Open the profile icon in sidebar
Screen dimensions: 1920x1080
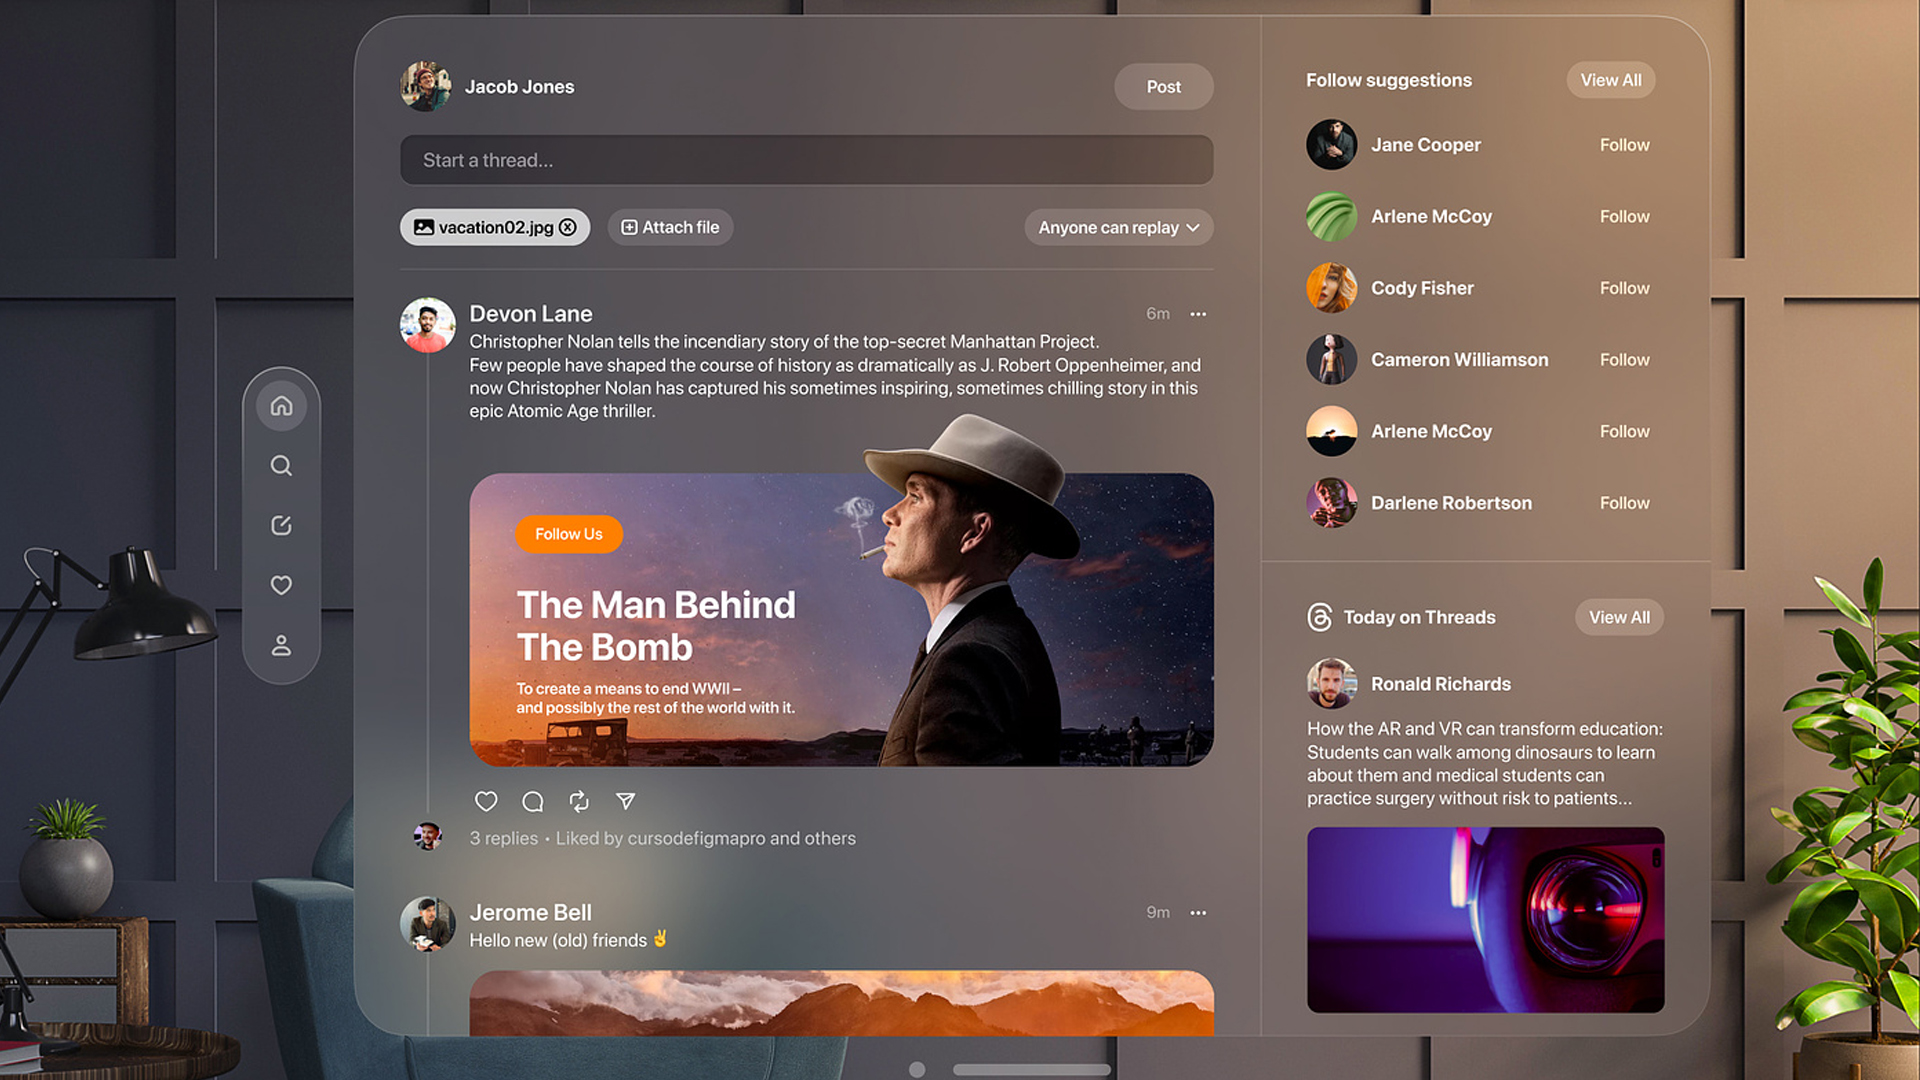281,646
